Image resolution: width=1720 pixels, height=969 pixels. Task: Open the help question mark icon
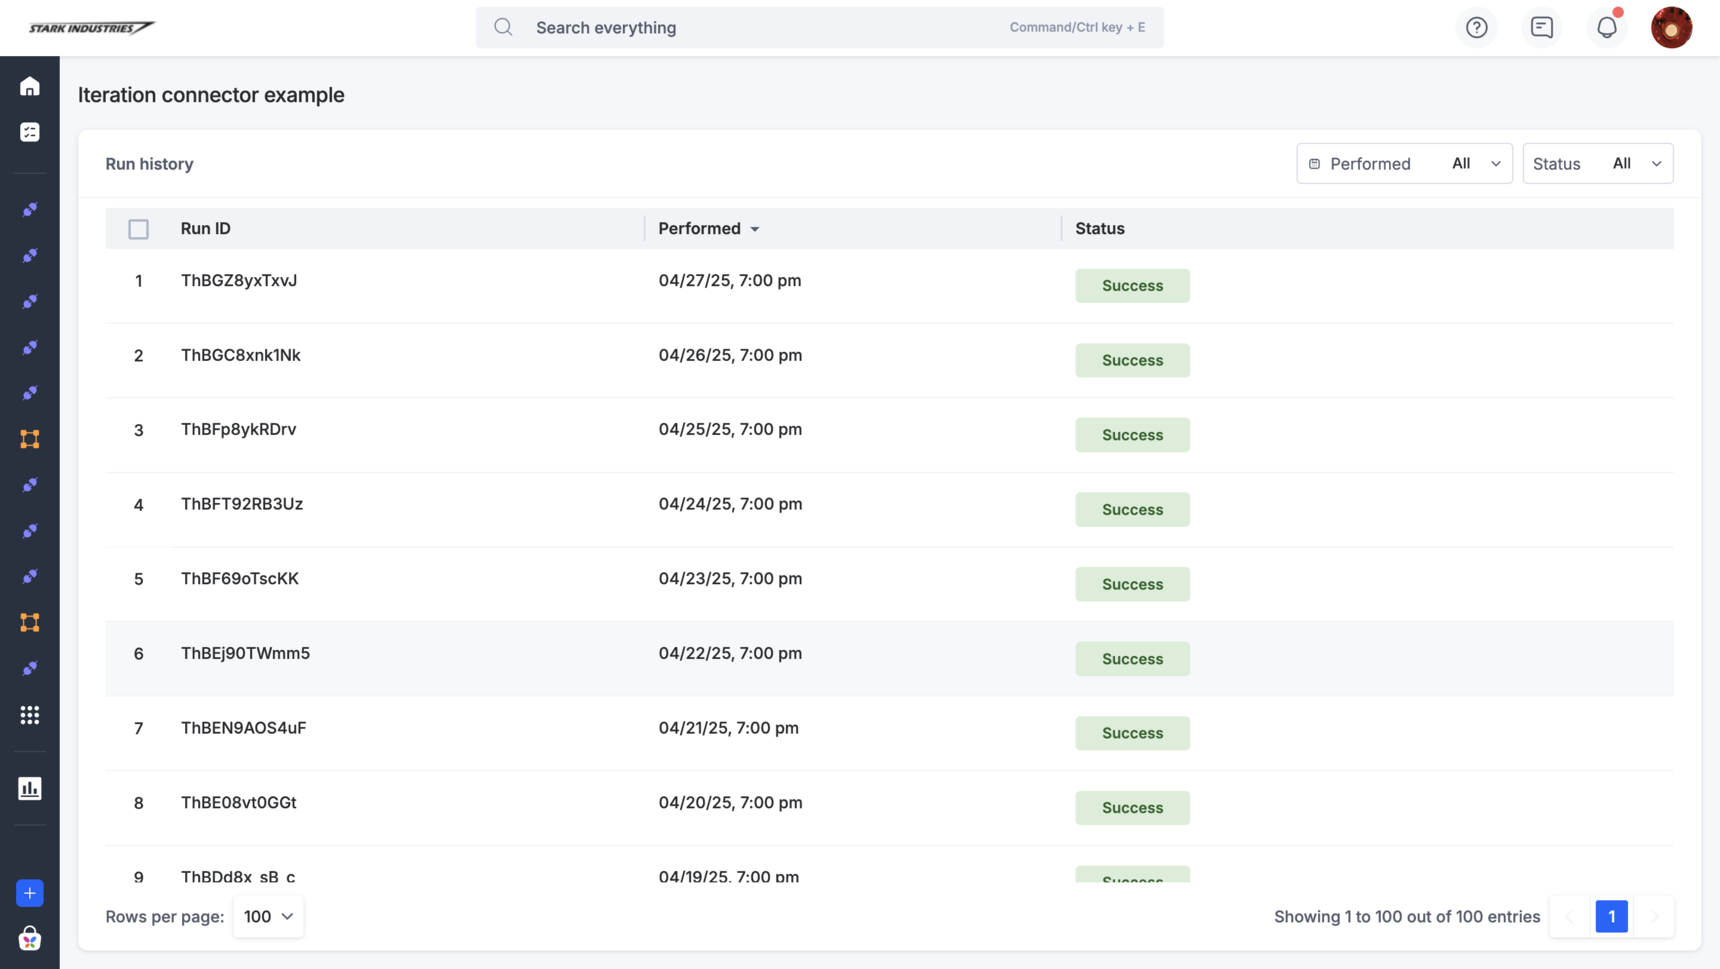click(1476, 28)
